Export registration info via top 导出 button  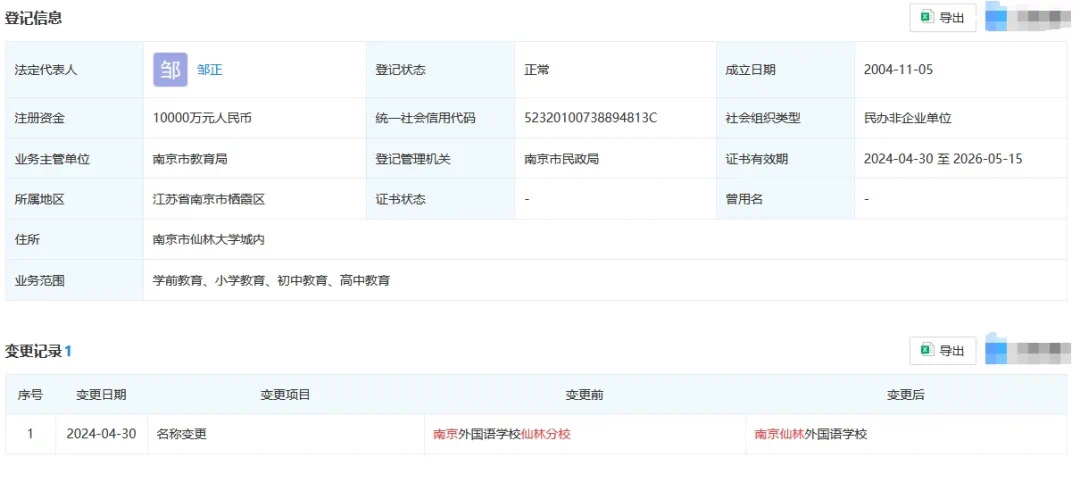click(x=942, y=18)
